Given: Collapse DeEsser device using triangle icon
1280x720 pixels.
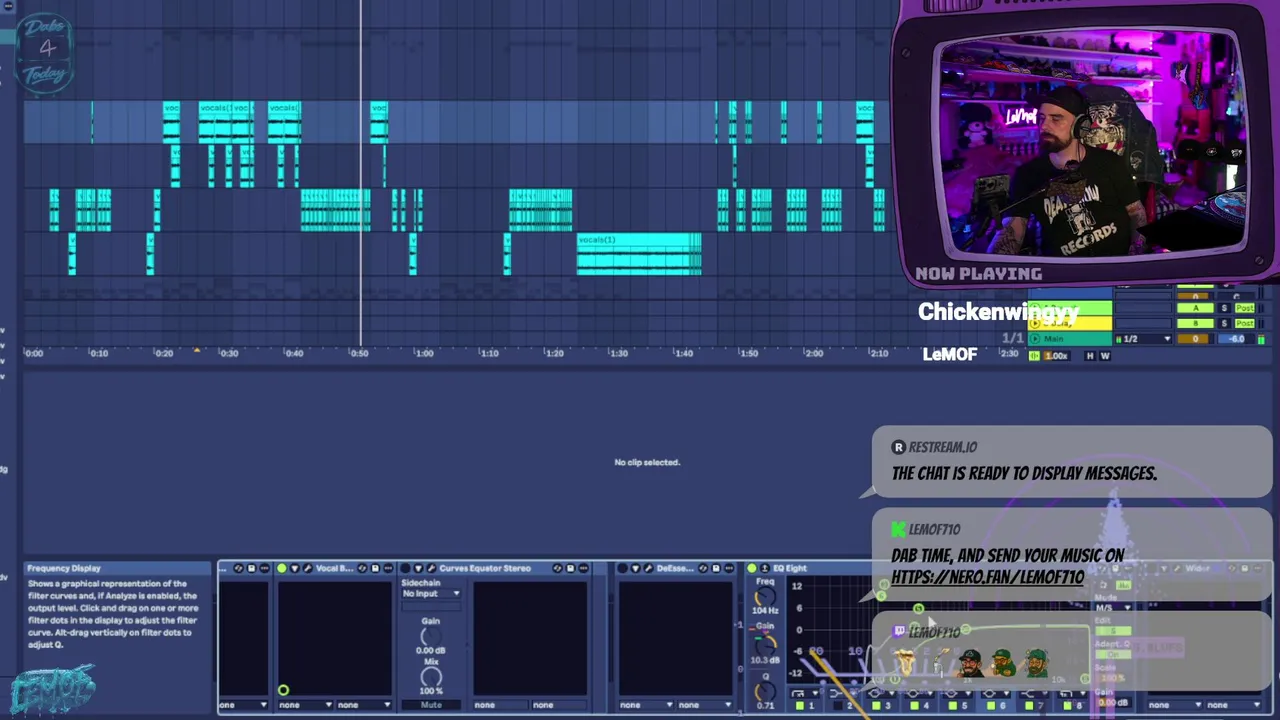Looking at the screenshot, I should click(636, 568).
